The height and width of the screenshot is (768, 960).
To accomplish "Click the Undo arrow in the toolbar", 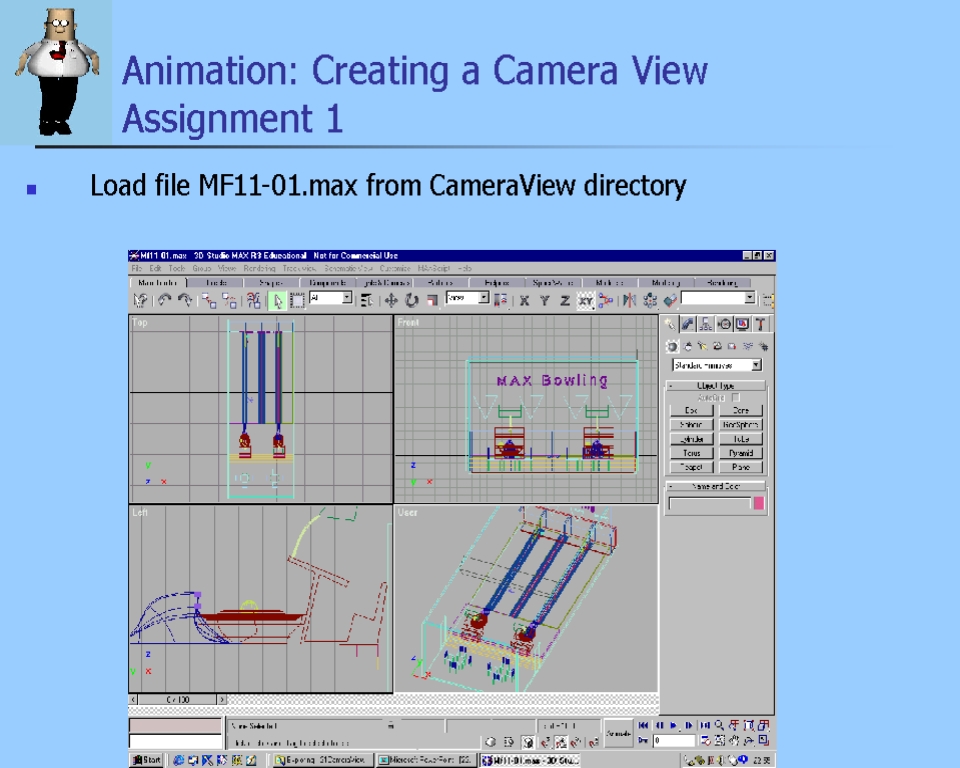I will tap(165, 300).
